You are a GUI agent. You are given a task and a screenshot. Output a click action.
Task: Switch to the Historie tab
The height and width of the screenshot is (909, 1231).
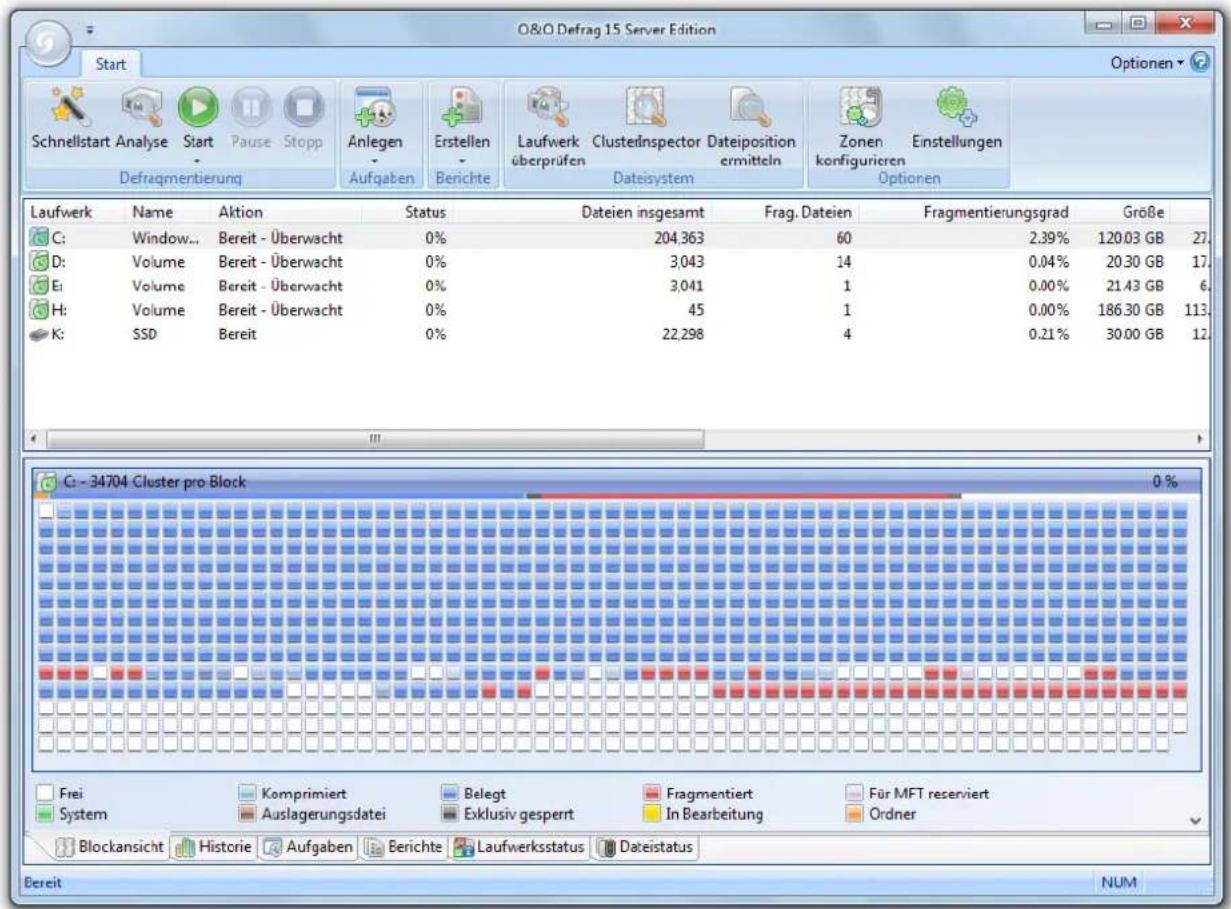point(214,847)
